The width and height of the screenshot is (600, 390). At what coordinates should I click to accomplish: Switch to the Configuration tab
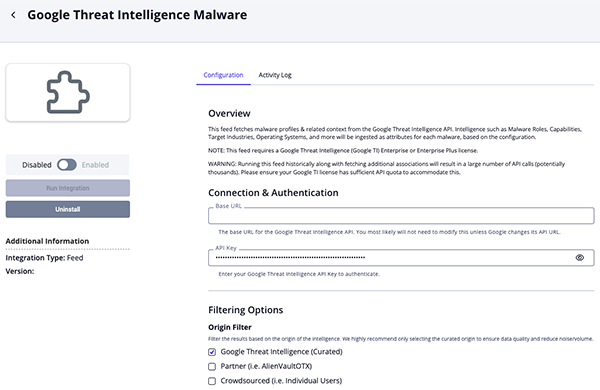(x=223, y=75)
